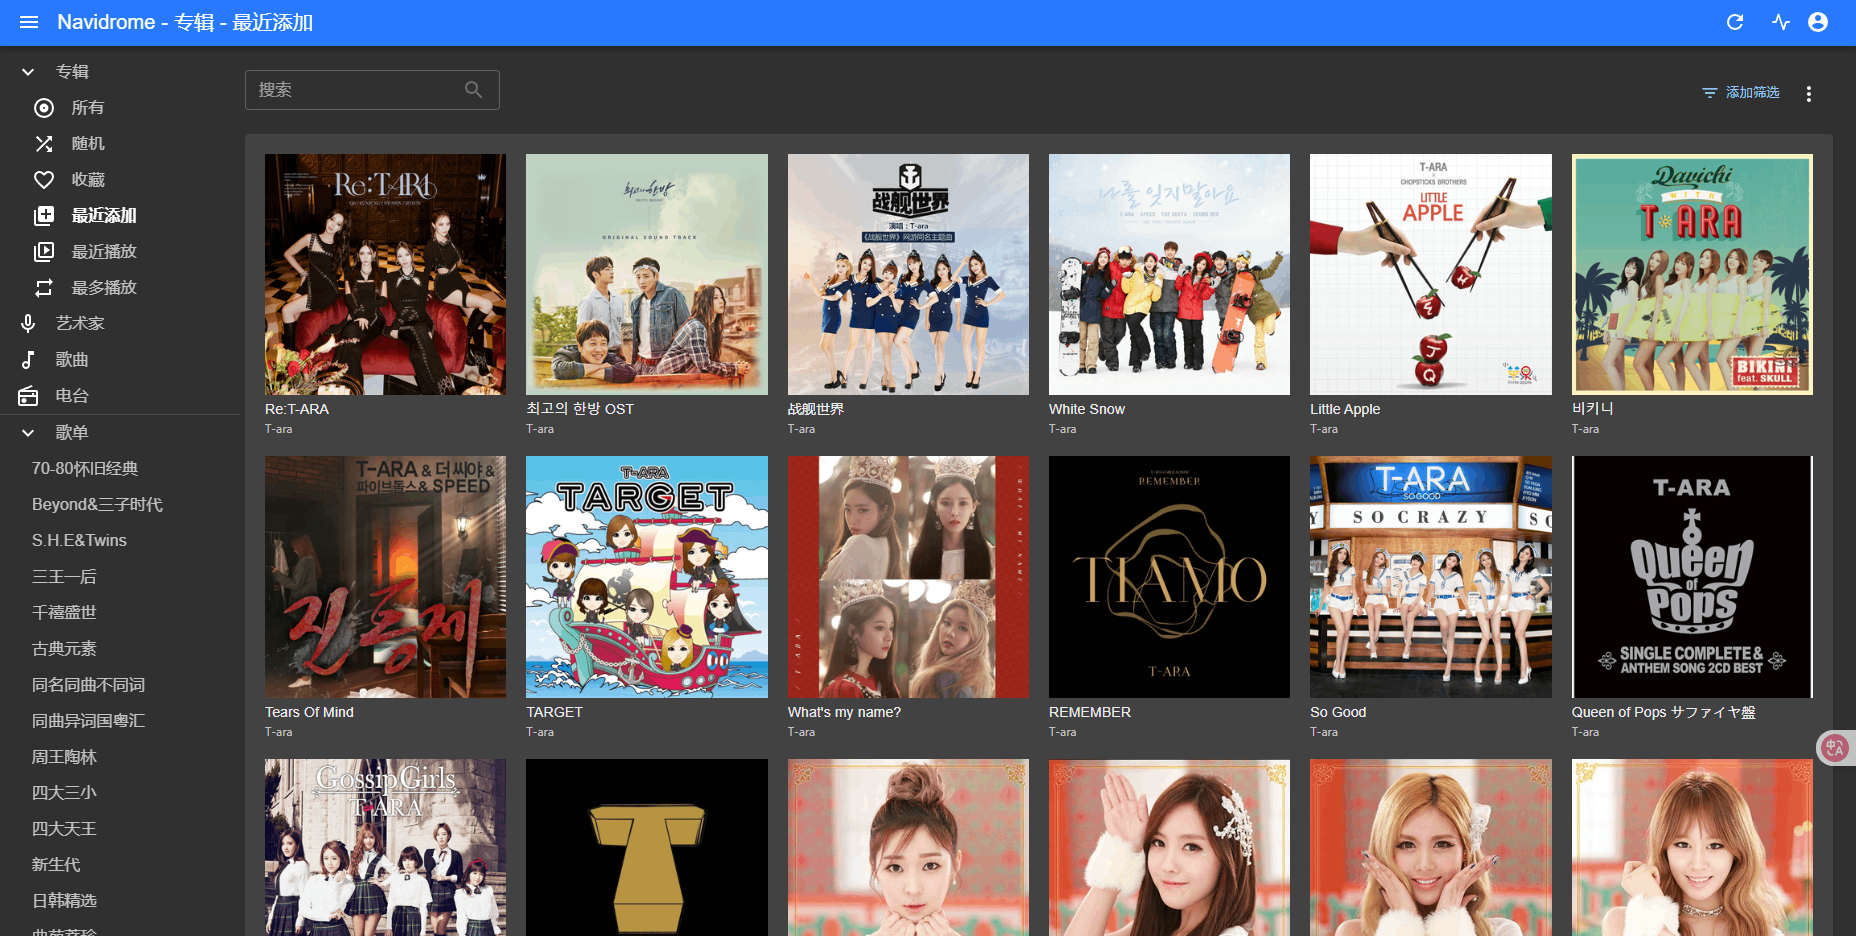Open 收藏 favorites albums
Screen dimensions: 1856x936
point(88,180)
